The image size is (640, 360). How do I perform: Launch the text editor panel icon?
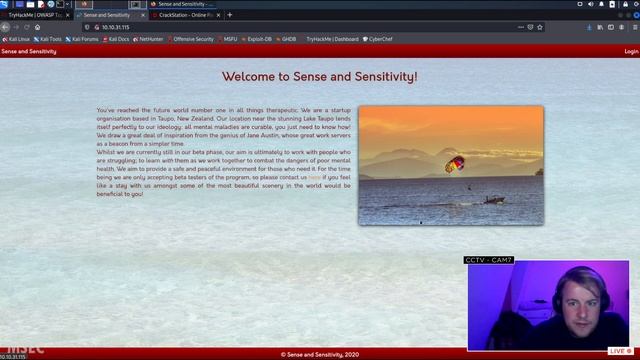(41, 4)
